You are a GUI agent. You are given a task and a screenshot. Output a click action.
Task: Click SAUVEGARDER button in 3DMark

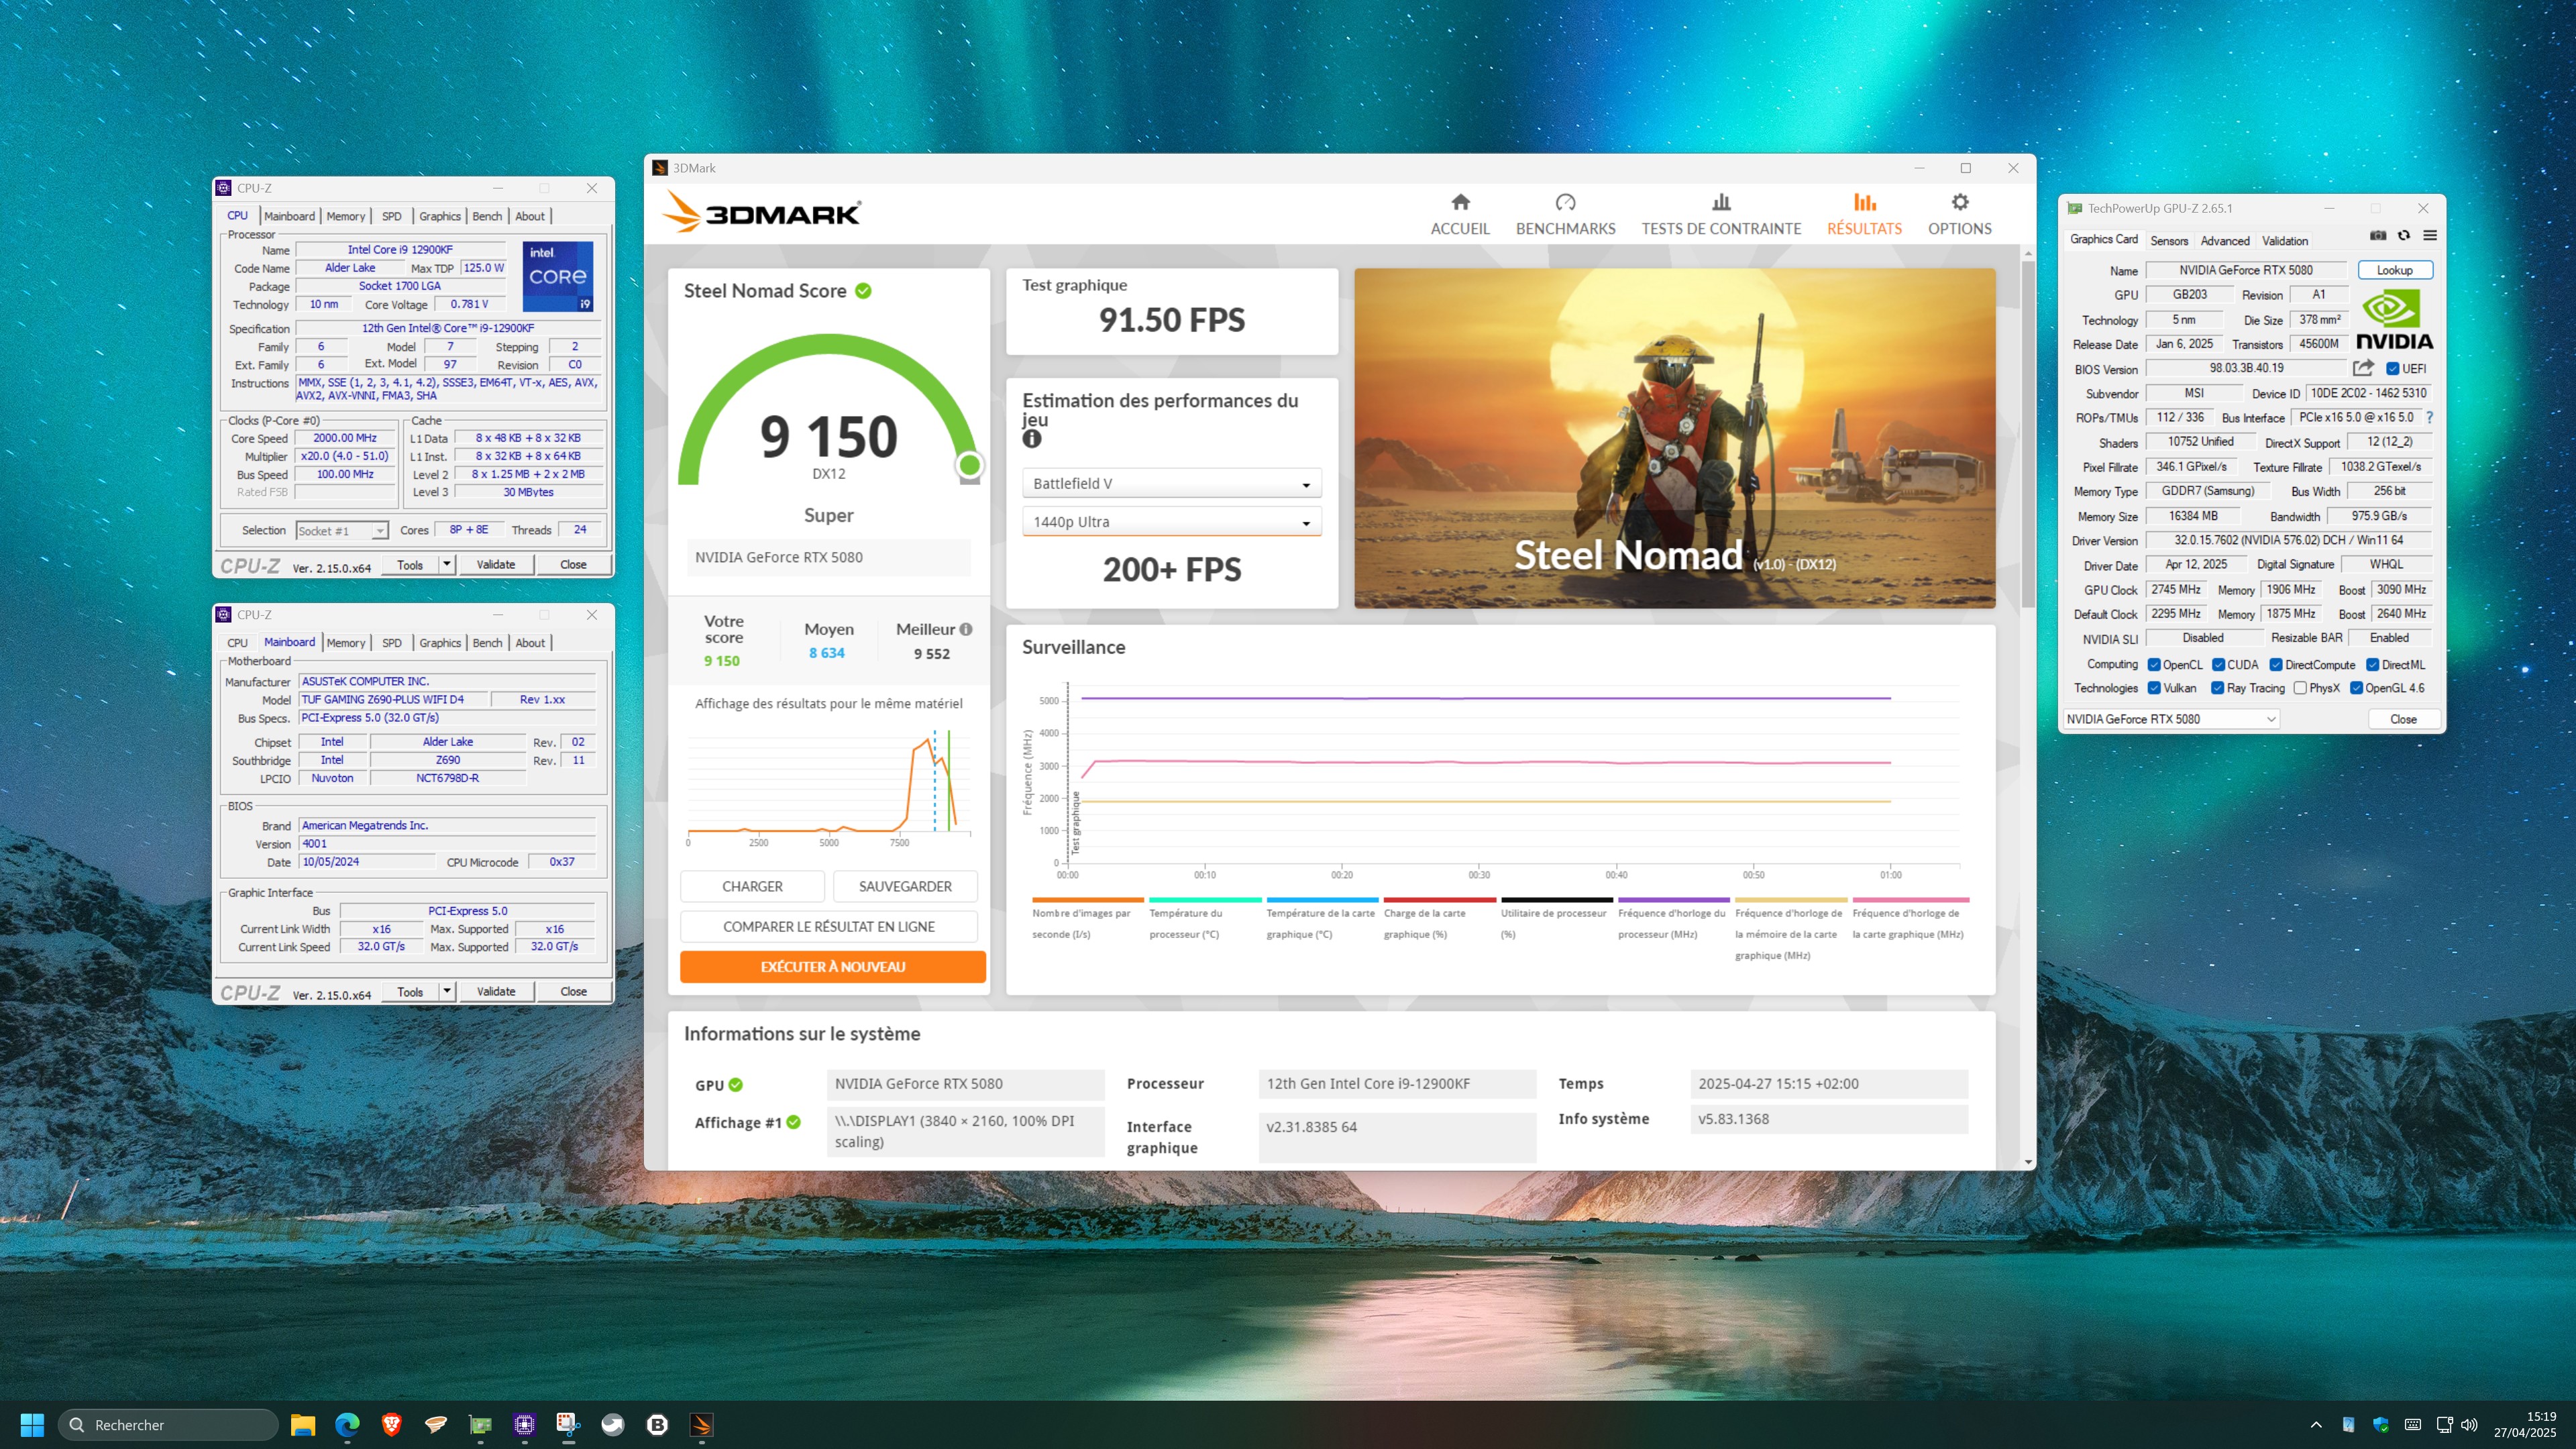[x=905, y=886]
